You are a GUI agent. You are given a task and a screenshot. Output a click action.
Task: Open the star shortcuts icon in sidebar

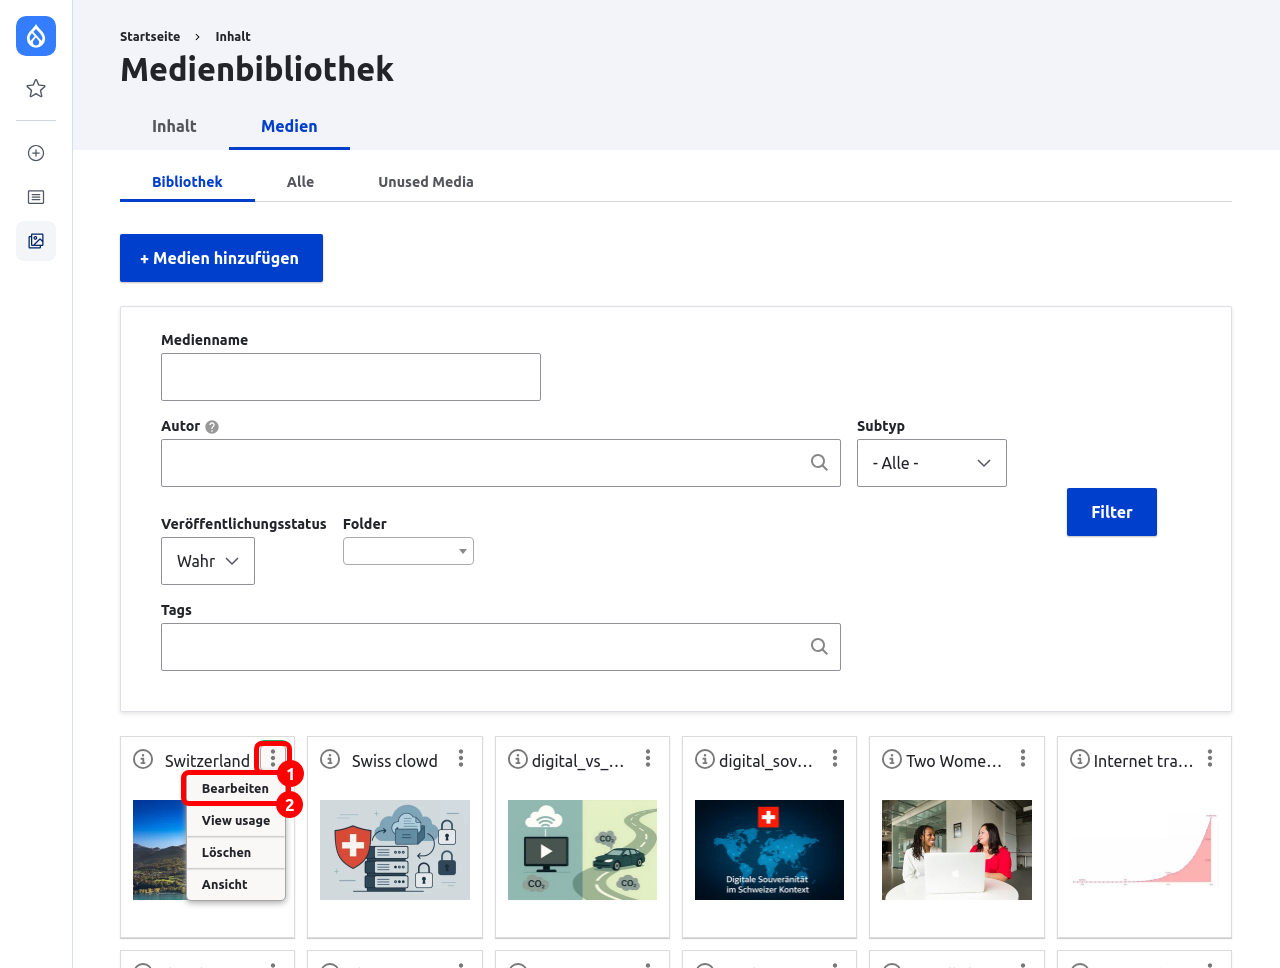coord(36,89)
